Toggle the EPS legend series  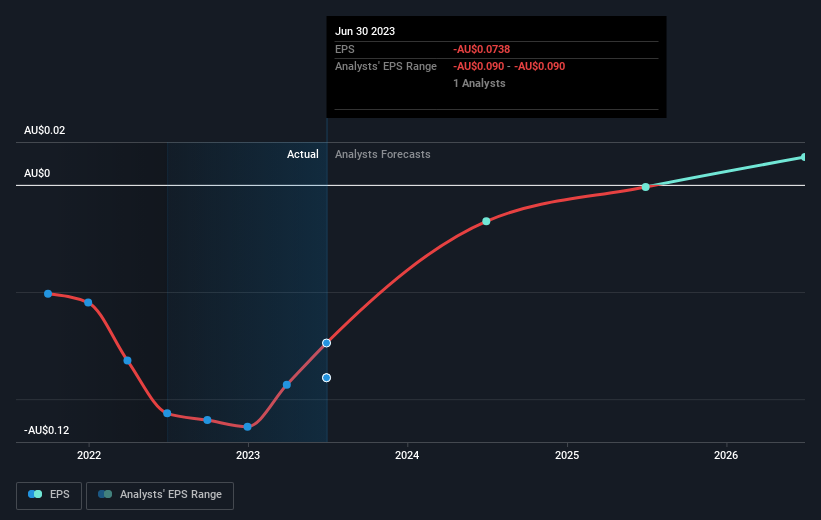(49, 495)
